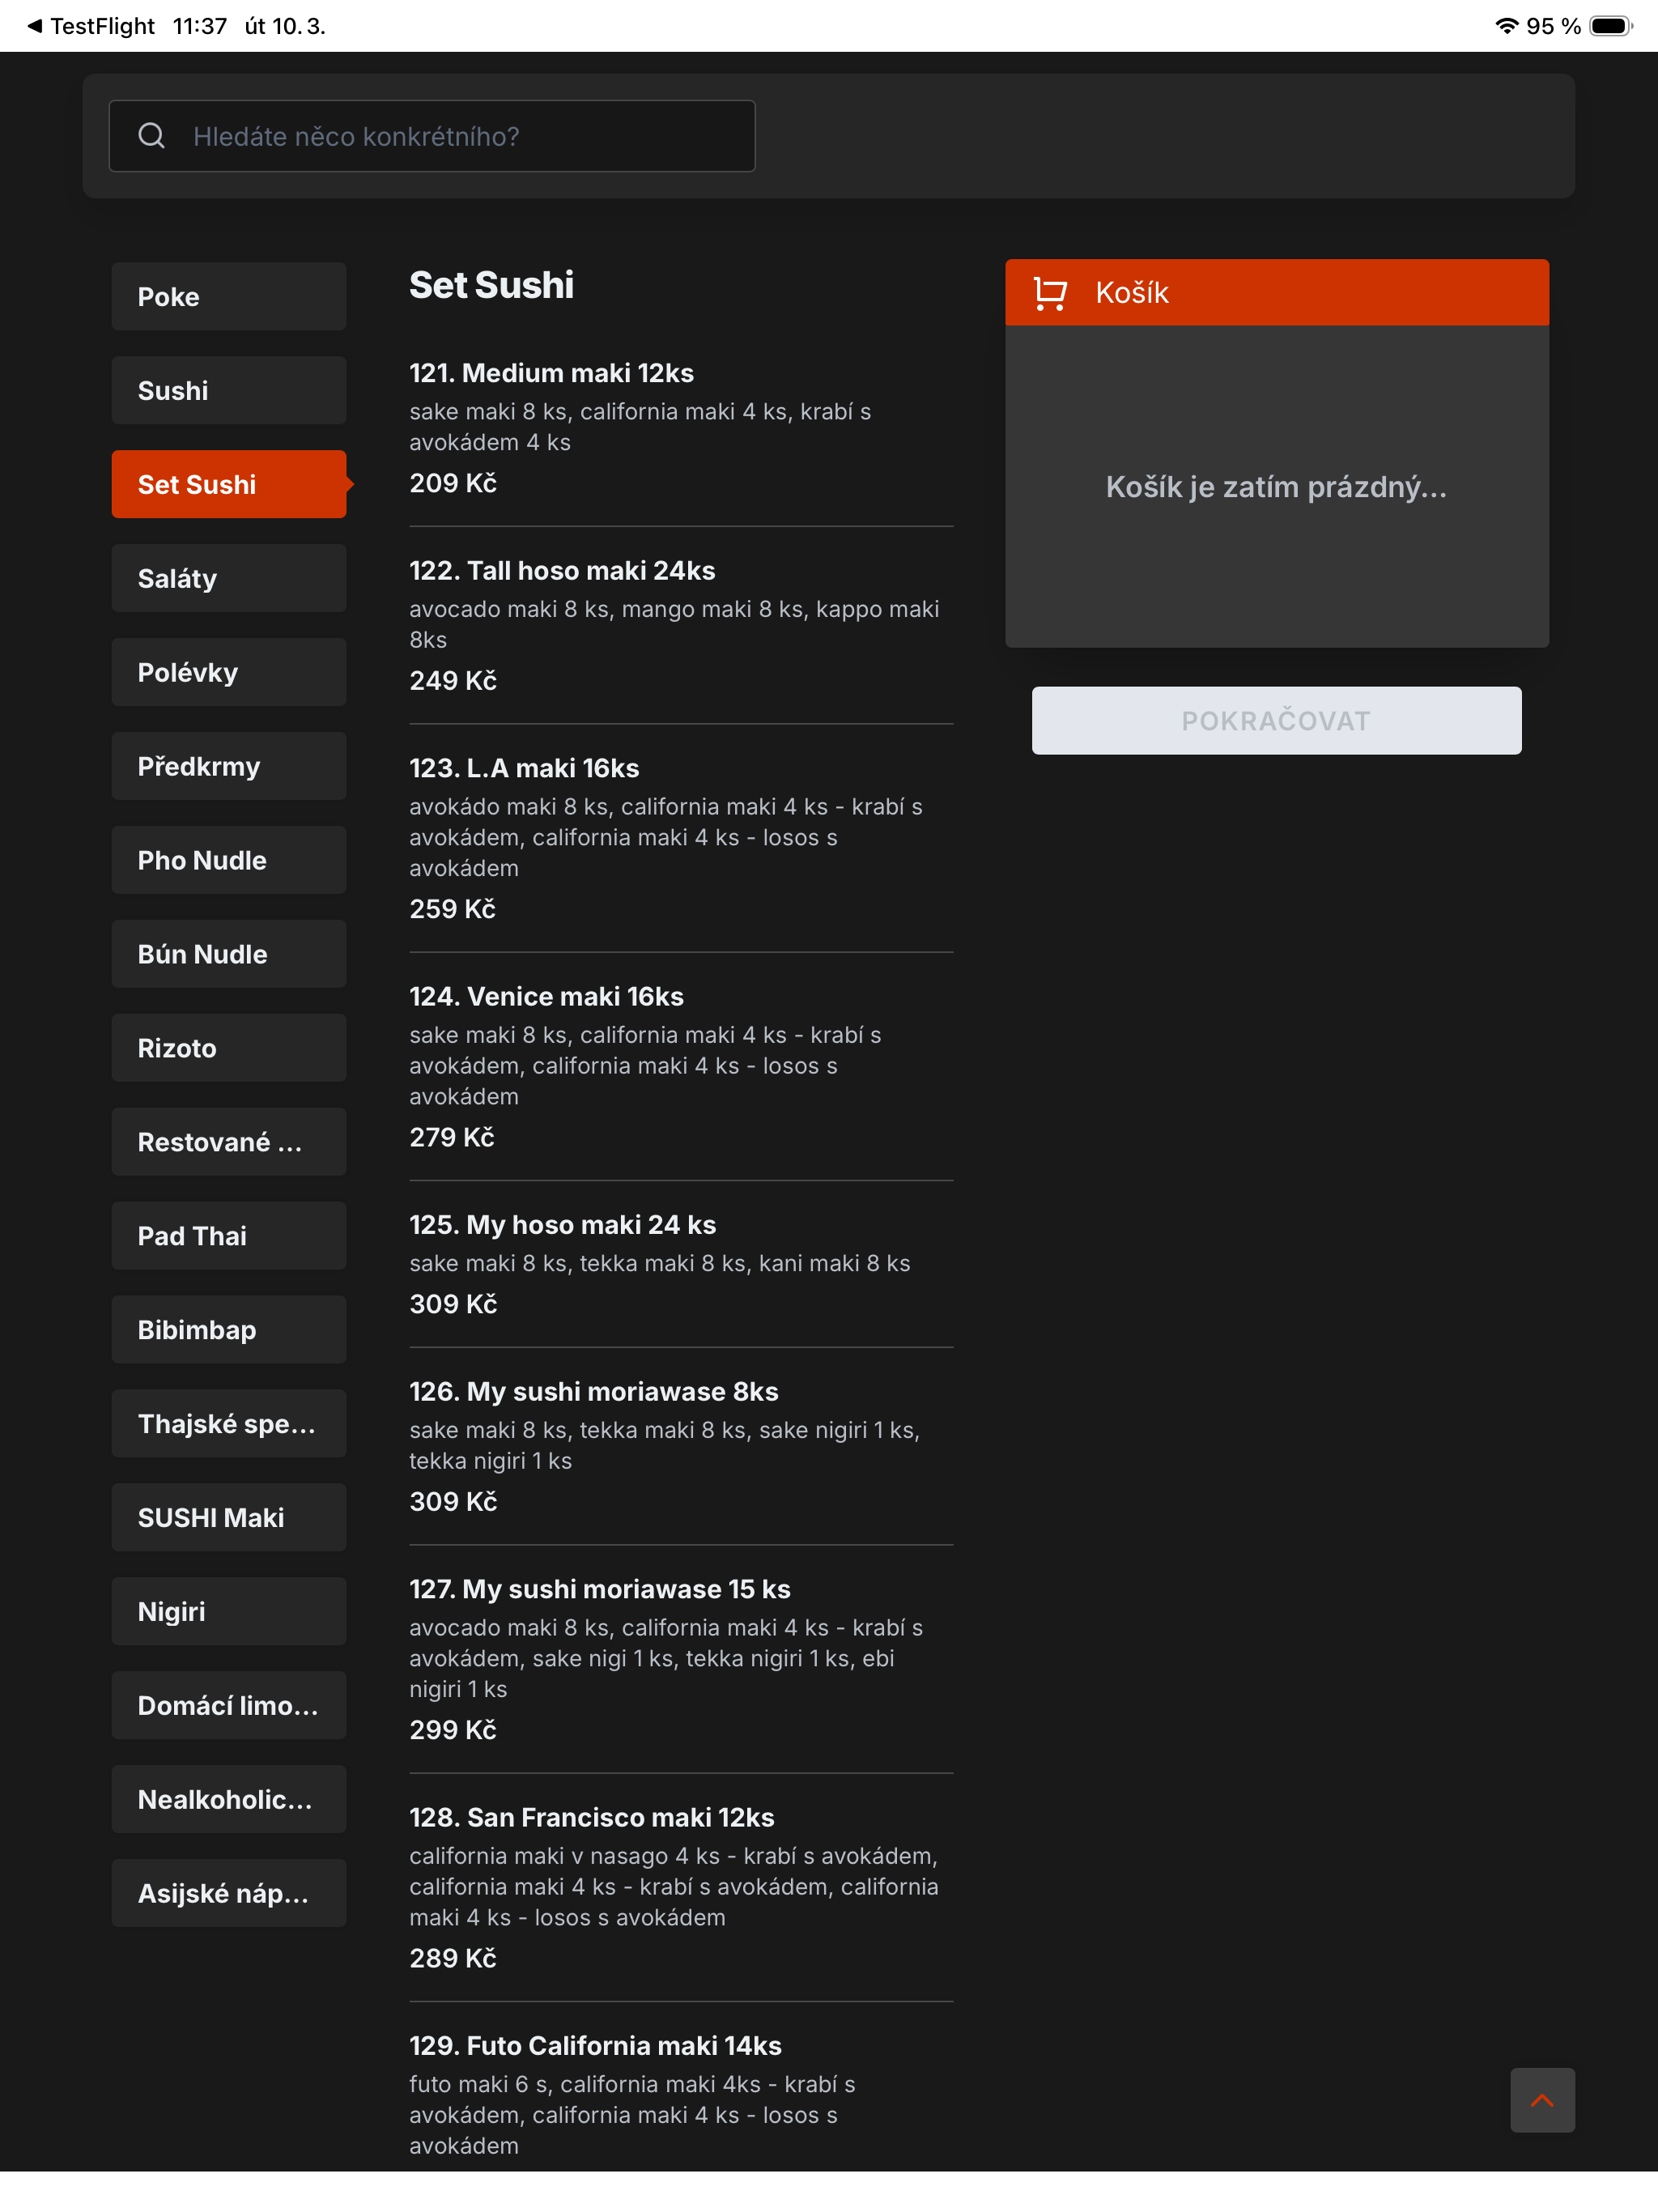Screen dimensions: 1658x2212
Task: Focus the 'Hledáte něco konkrétního?' search field
Action: click(x=432, y=136)
